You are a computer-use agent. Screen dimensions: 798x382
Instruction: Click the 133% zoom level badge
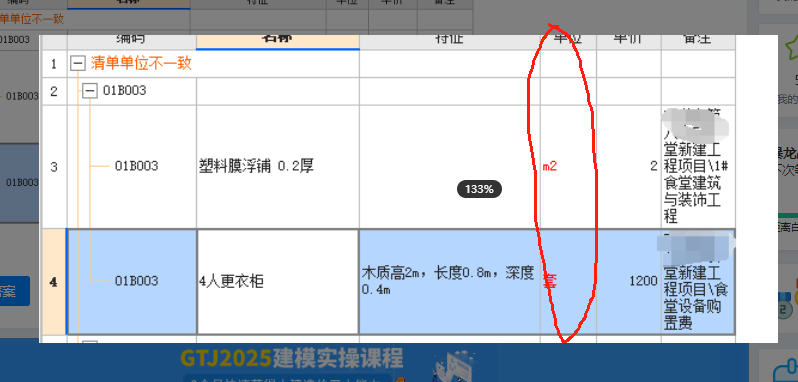coord(479,190)
